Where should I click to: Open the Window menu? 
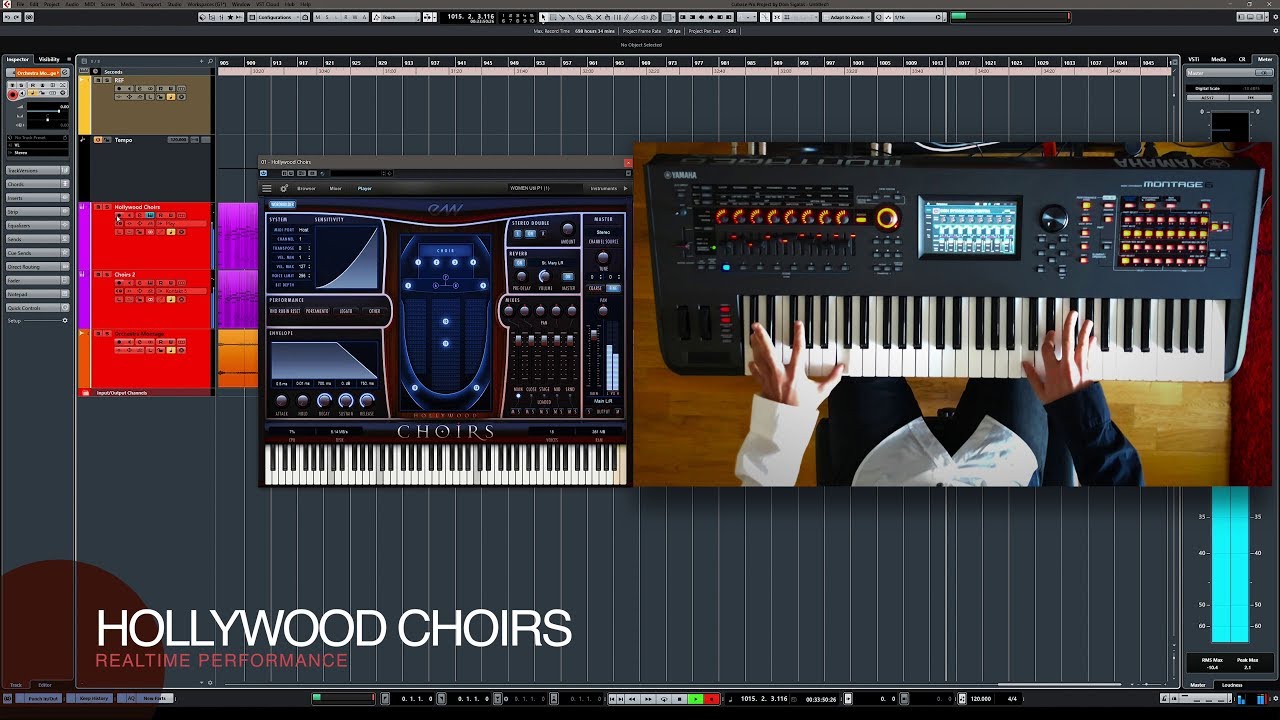(241, 4)
